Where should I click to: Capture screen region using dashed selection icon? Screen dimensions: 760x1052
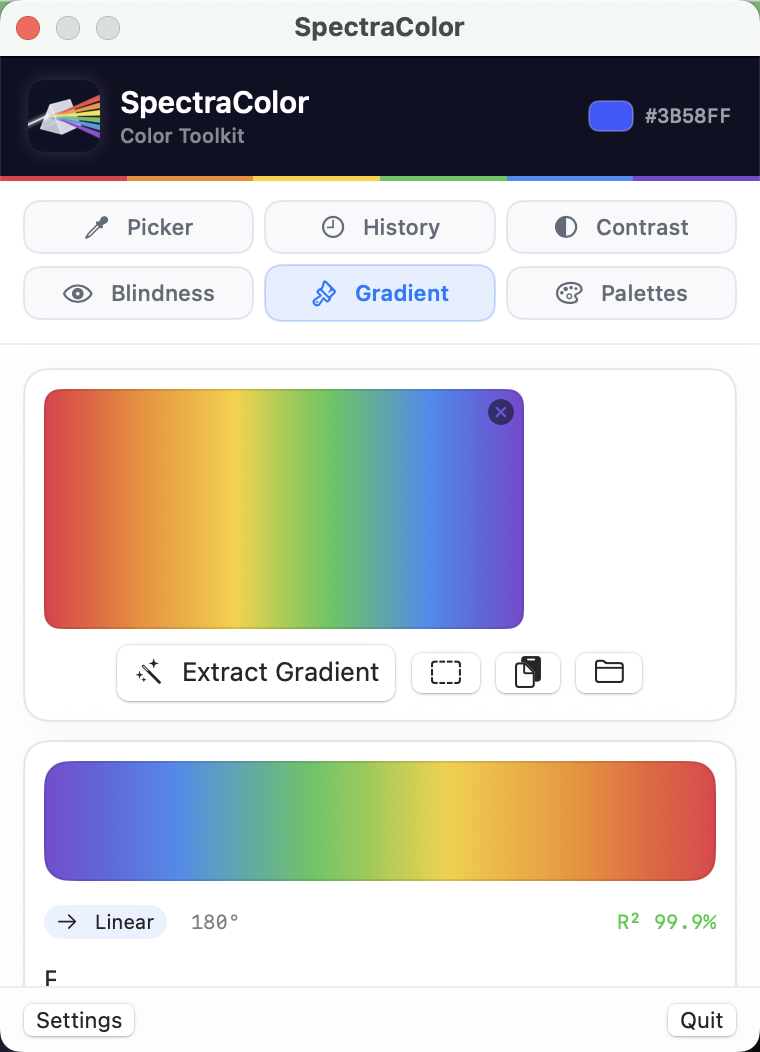tap(446, 673)
